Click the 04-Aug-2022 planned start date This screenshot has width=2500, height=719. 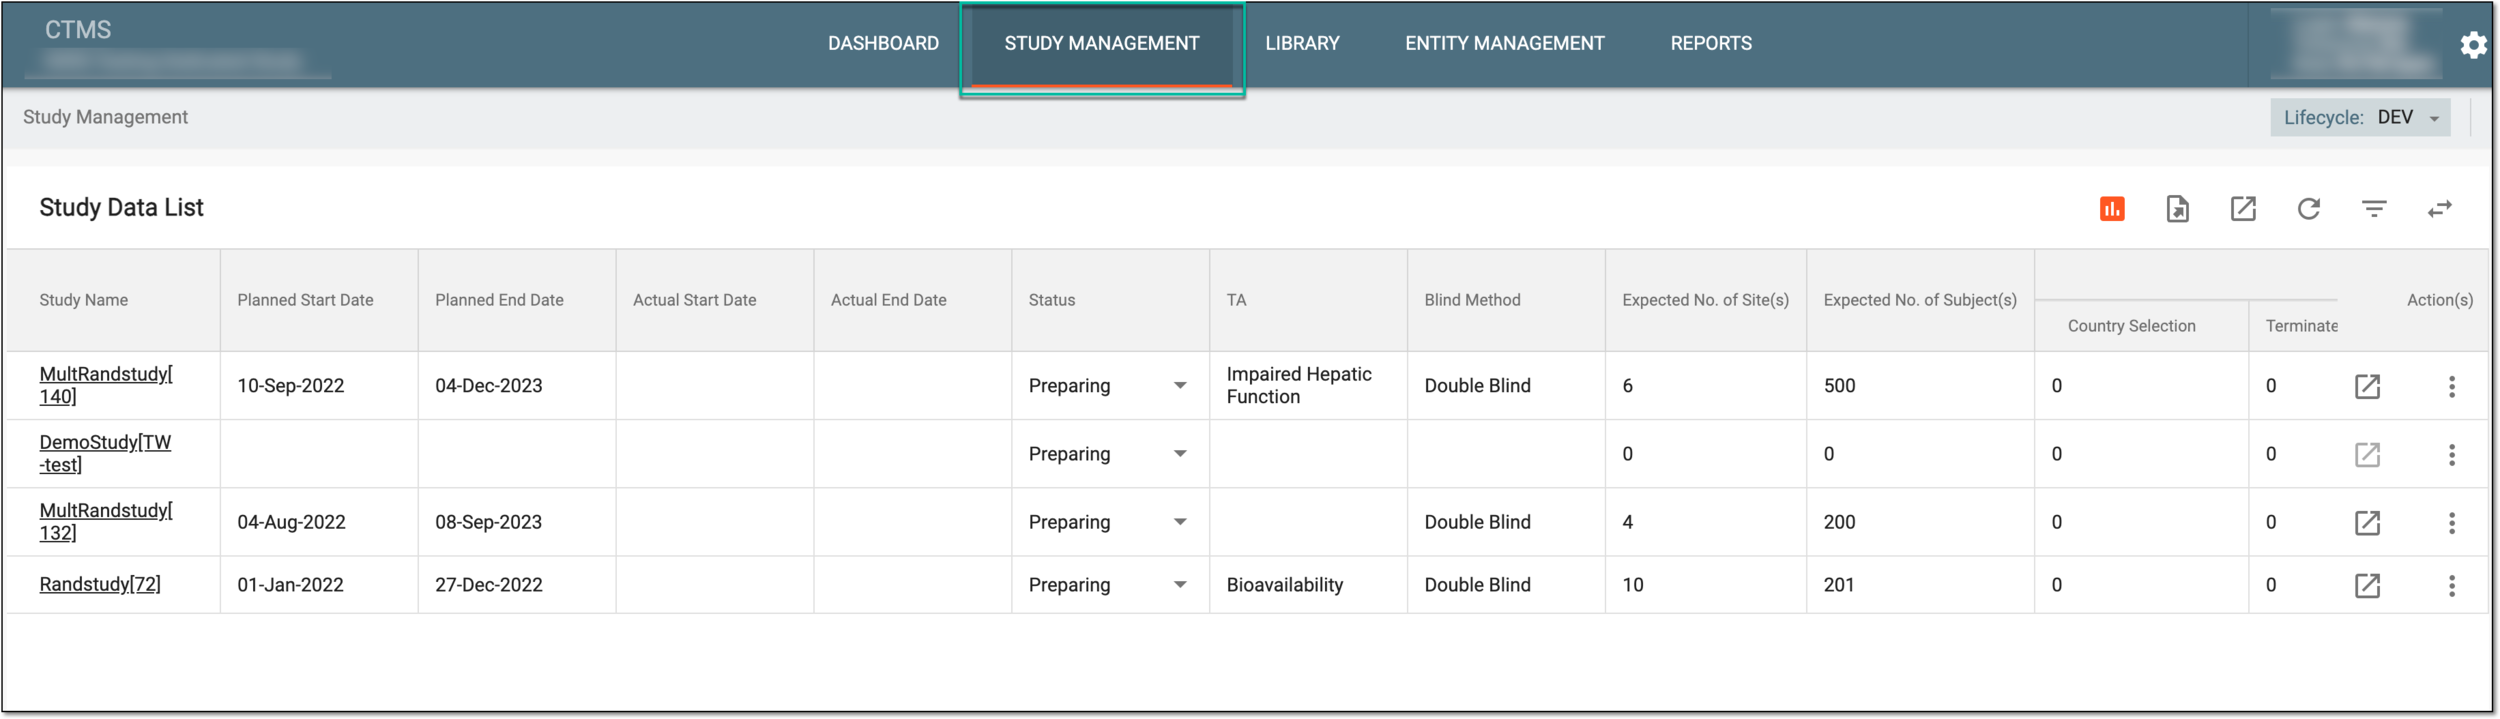coord(291,522)
